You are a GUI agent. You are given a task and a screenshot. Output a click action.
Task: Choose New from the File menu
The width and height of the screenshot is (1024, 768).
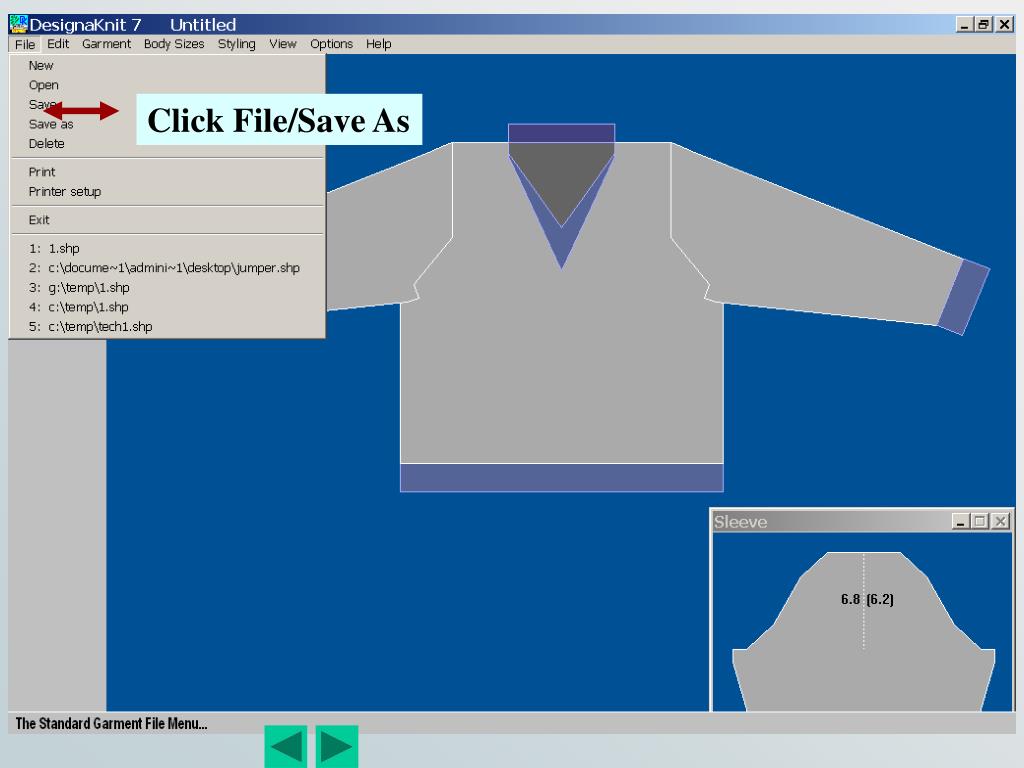[167, 65]
